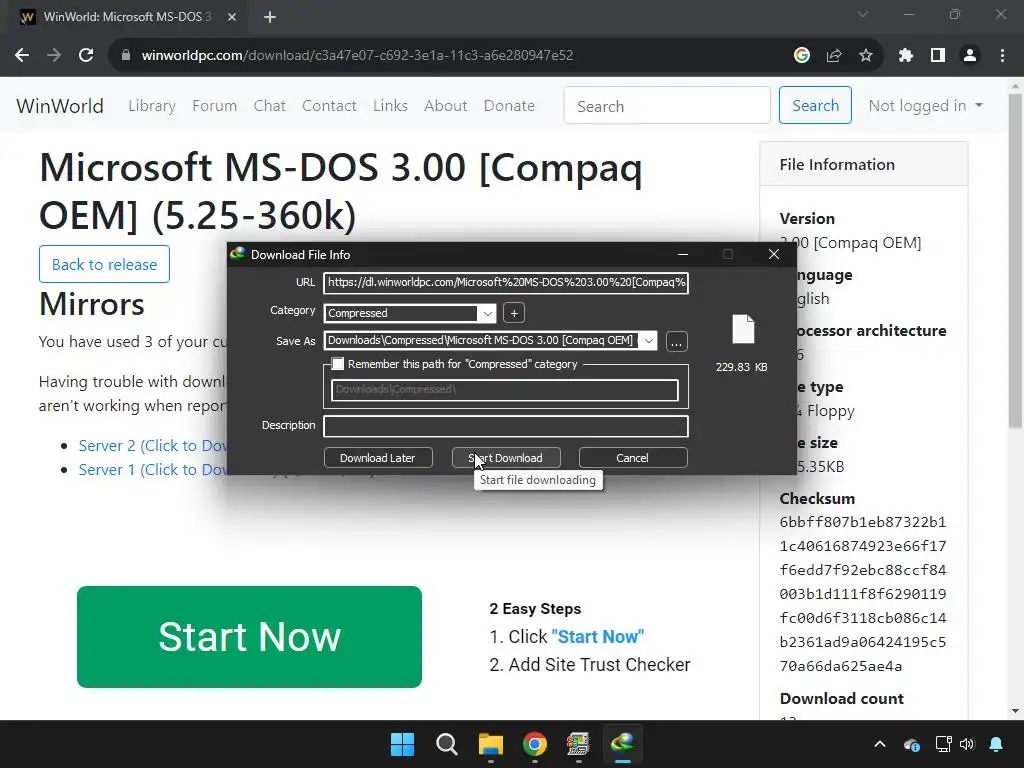Switch to Chrome in the taskbar
Viewport: 1024px width, 768px height.
point(535,744)
